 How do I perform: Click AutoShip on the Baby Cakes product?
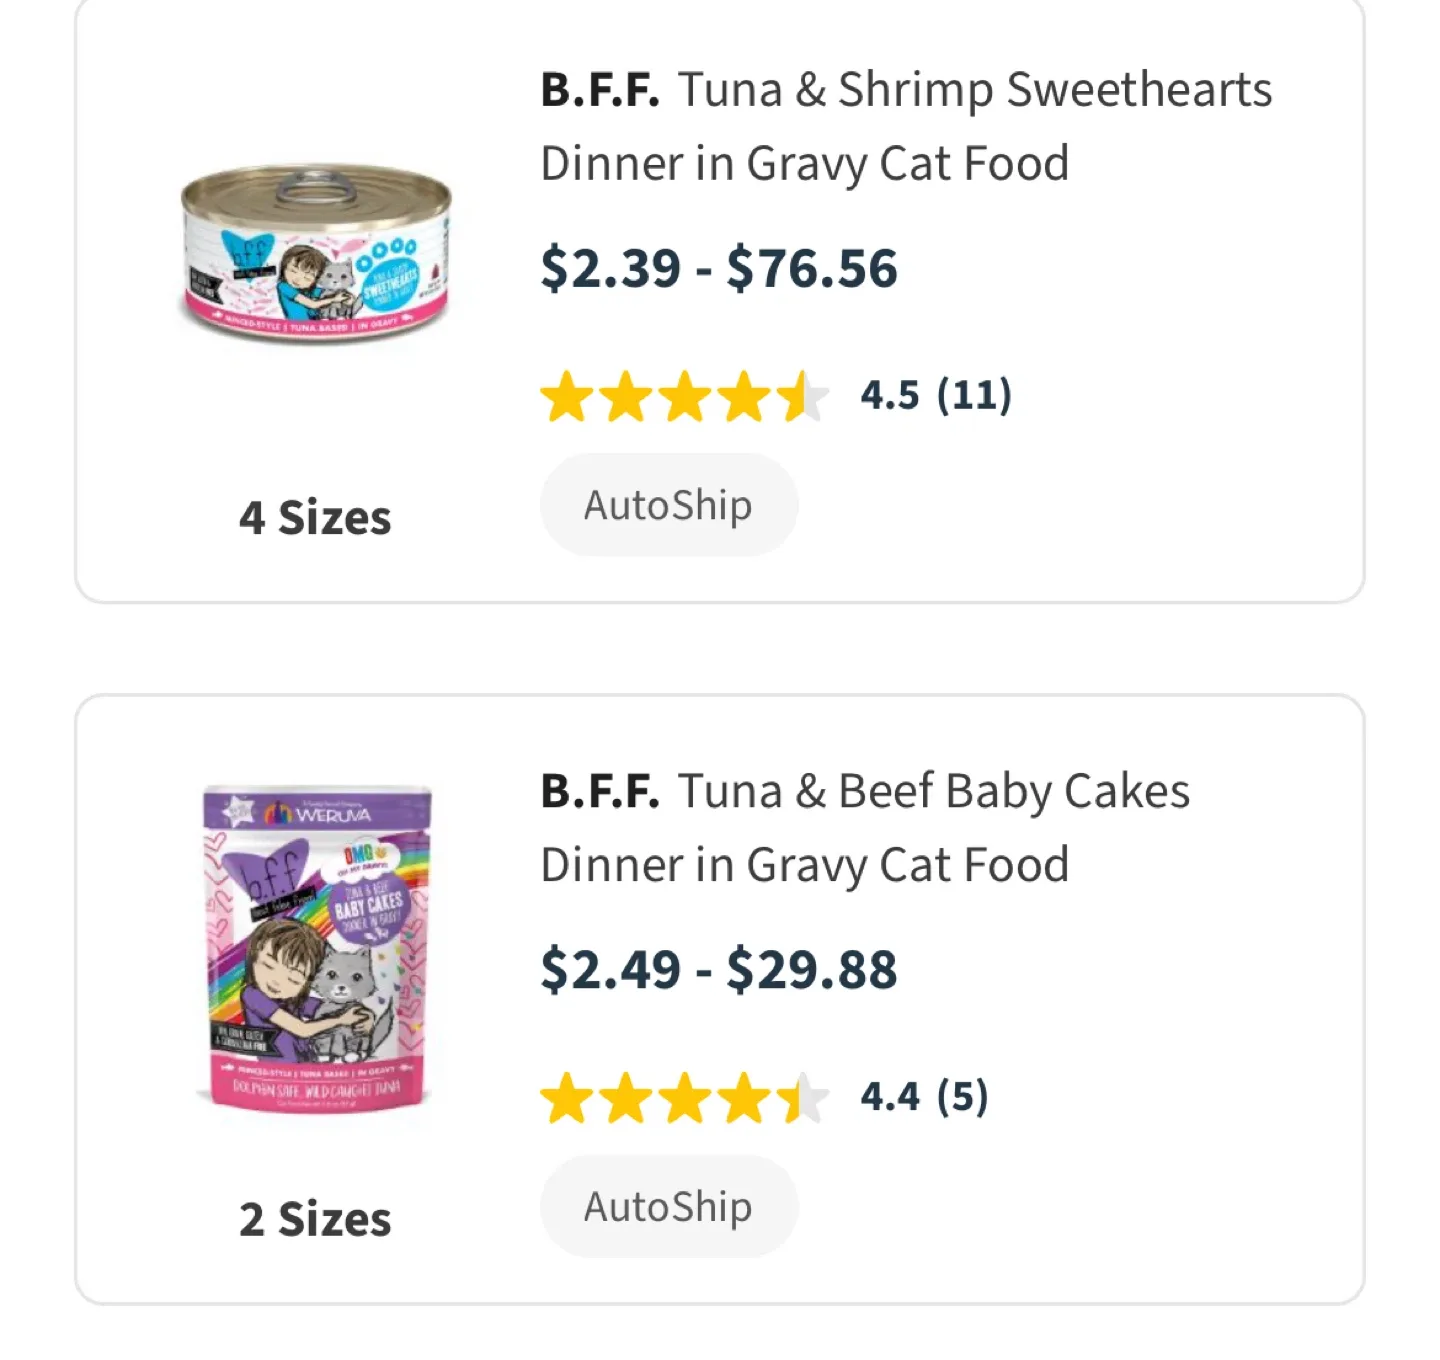[668, 1206]
